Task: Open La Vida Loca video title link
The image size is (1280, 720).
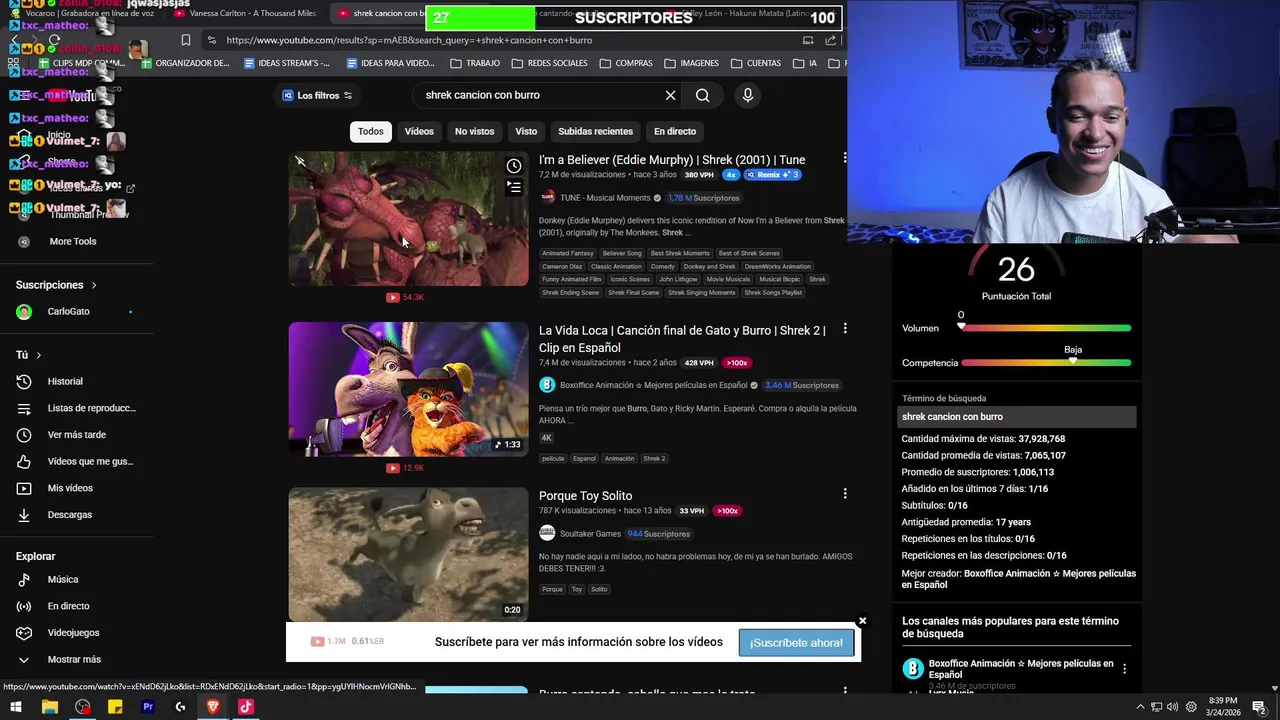Action: coord(682,339)
